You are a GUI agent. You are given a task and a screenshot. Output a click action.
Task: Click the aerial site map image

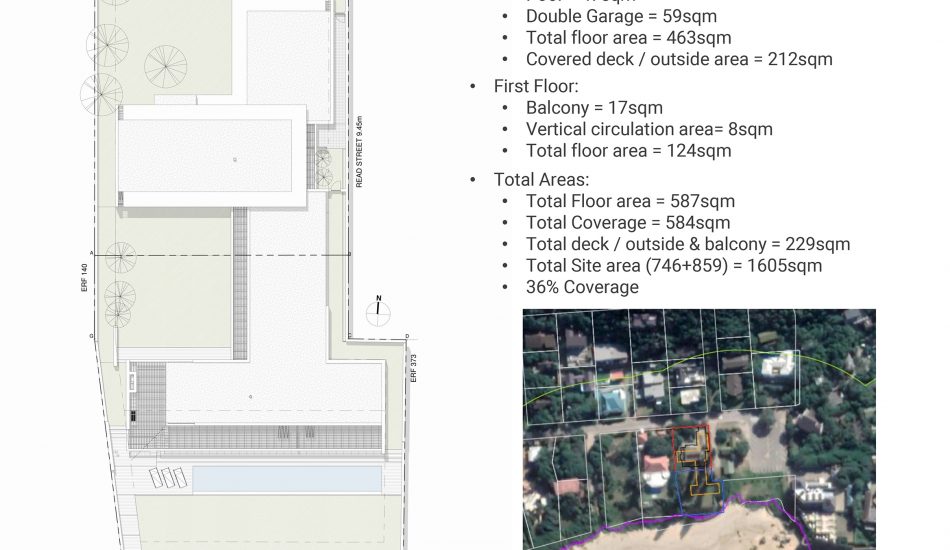coord(699,429)
